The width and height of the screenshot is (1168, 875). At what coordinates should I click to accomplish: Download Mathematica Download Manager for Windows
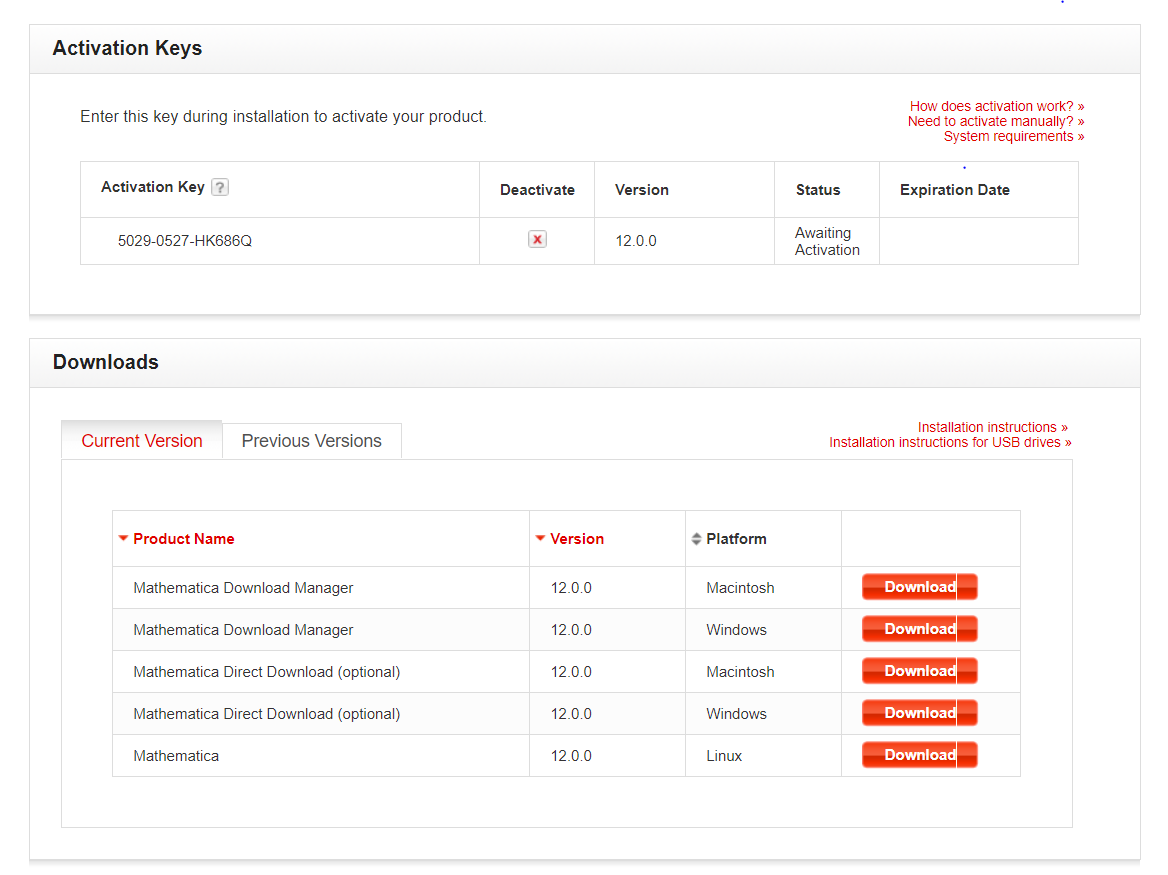[919, 629]
